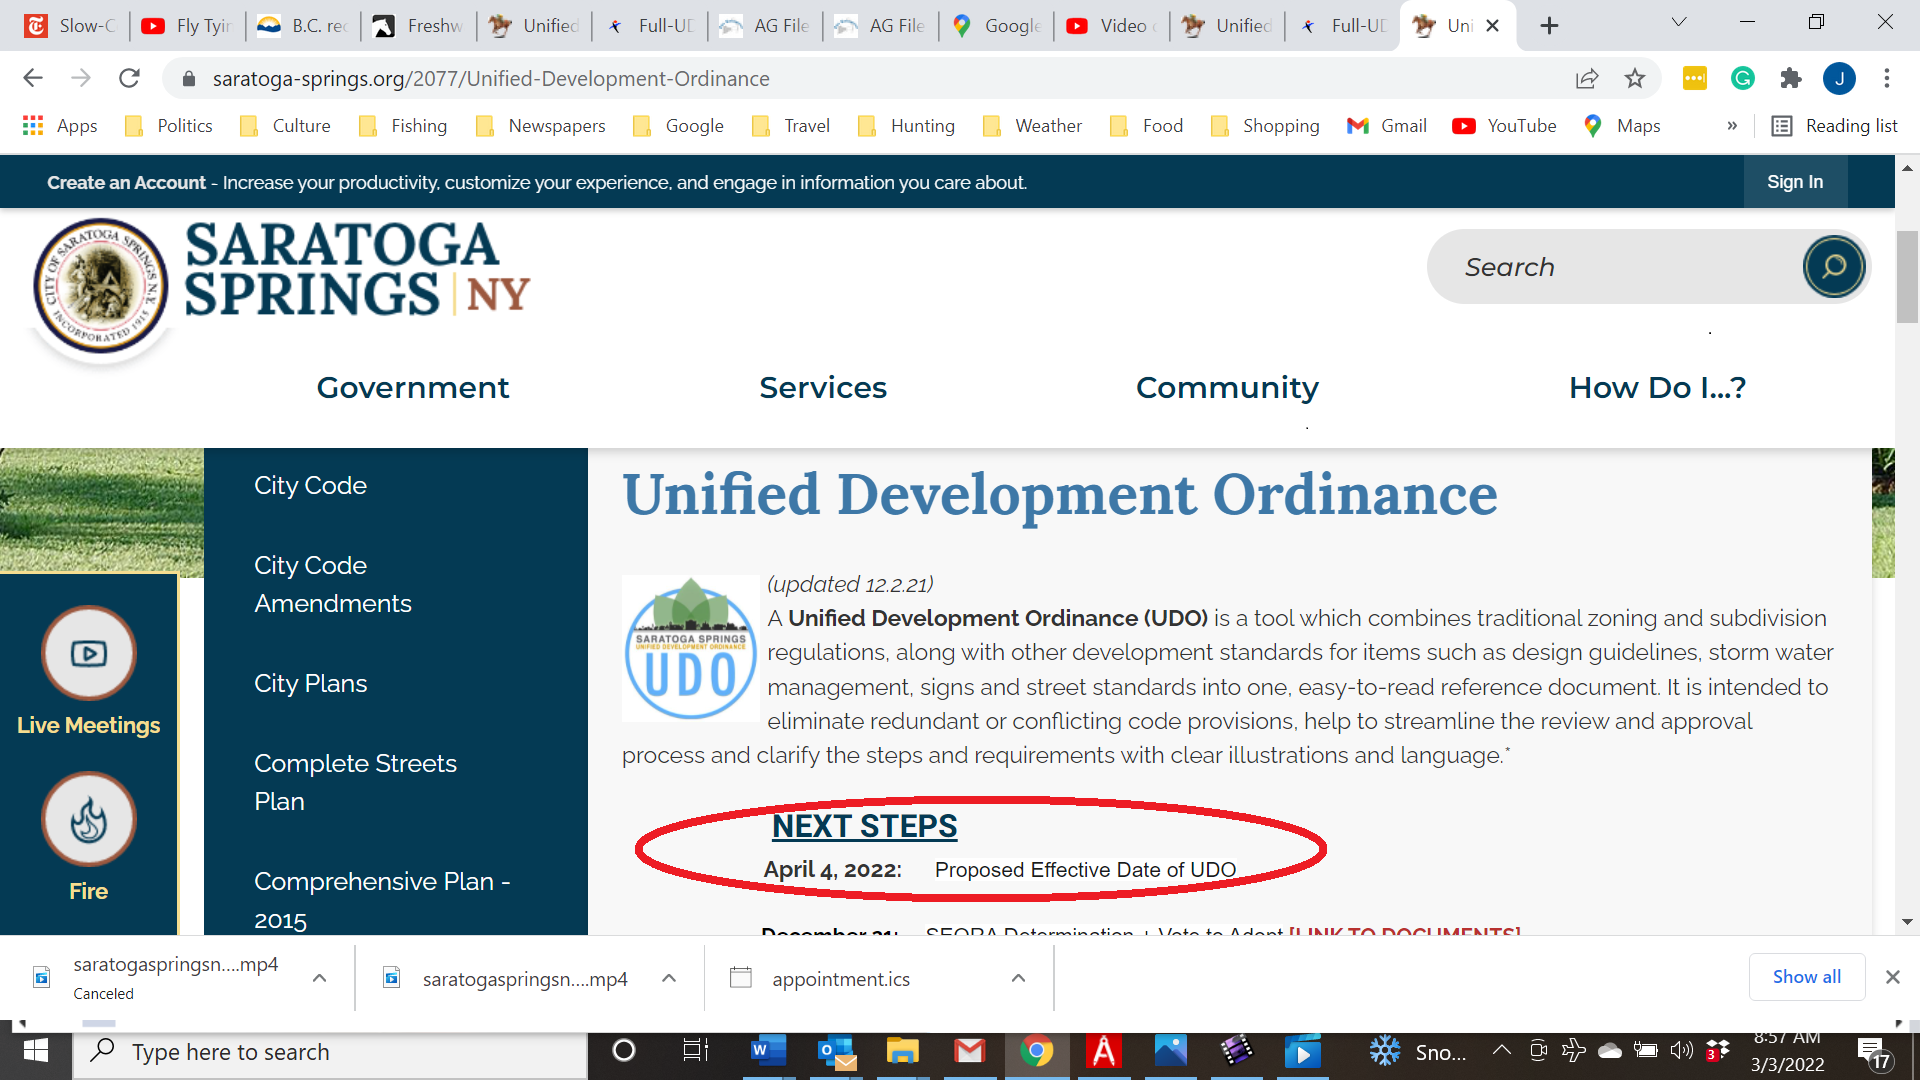Viewport: 1920px width, 1080px height.
Task: Expand options for appointment.ics download
Action: [1018, 978]
